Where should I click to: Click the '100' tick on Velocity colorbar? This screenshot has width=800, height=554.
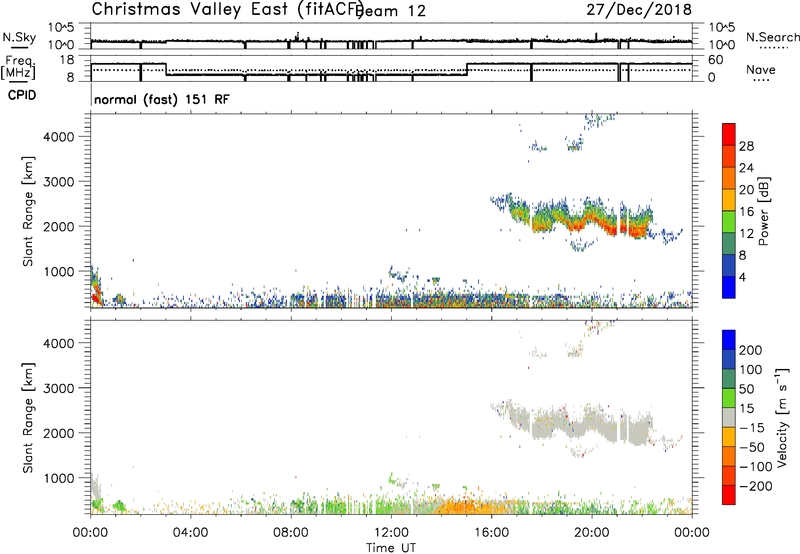point(751,369)
